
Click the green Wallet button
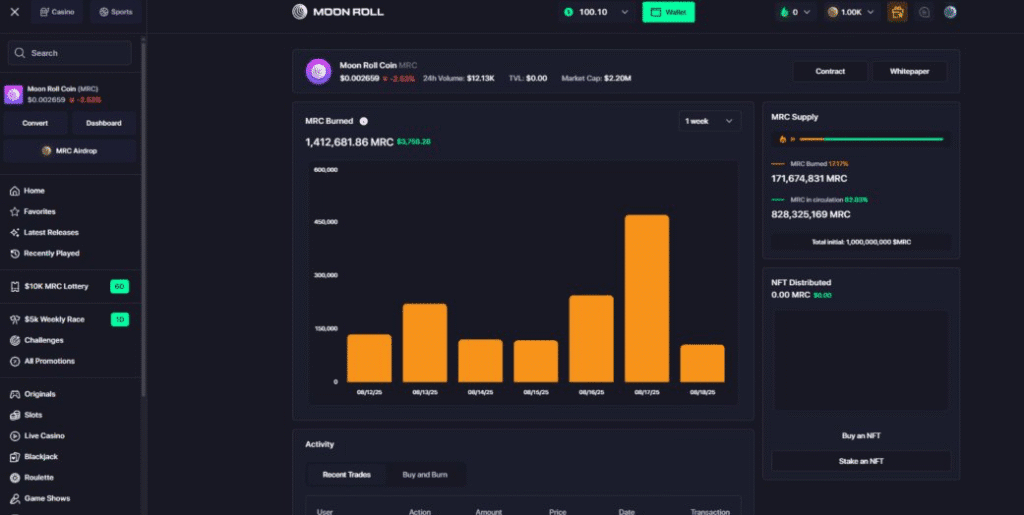(668, 12)
